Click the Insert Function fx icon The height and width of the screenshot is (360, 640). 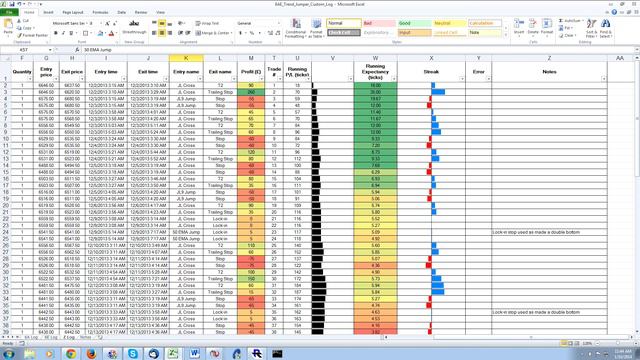pos(77,50)
